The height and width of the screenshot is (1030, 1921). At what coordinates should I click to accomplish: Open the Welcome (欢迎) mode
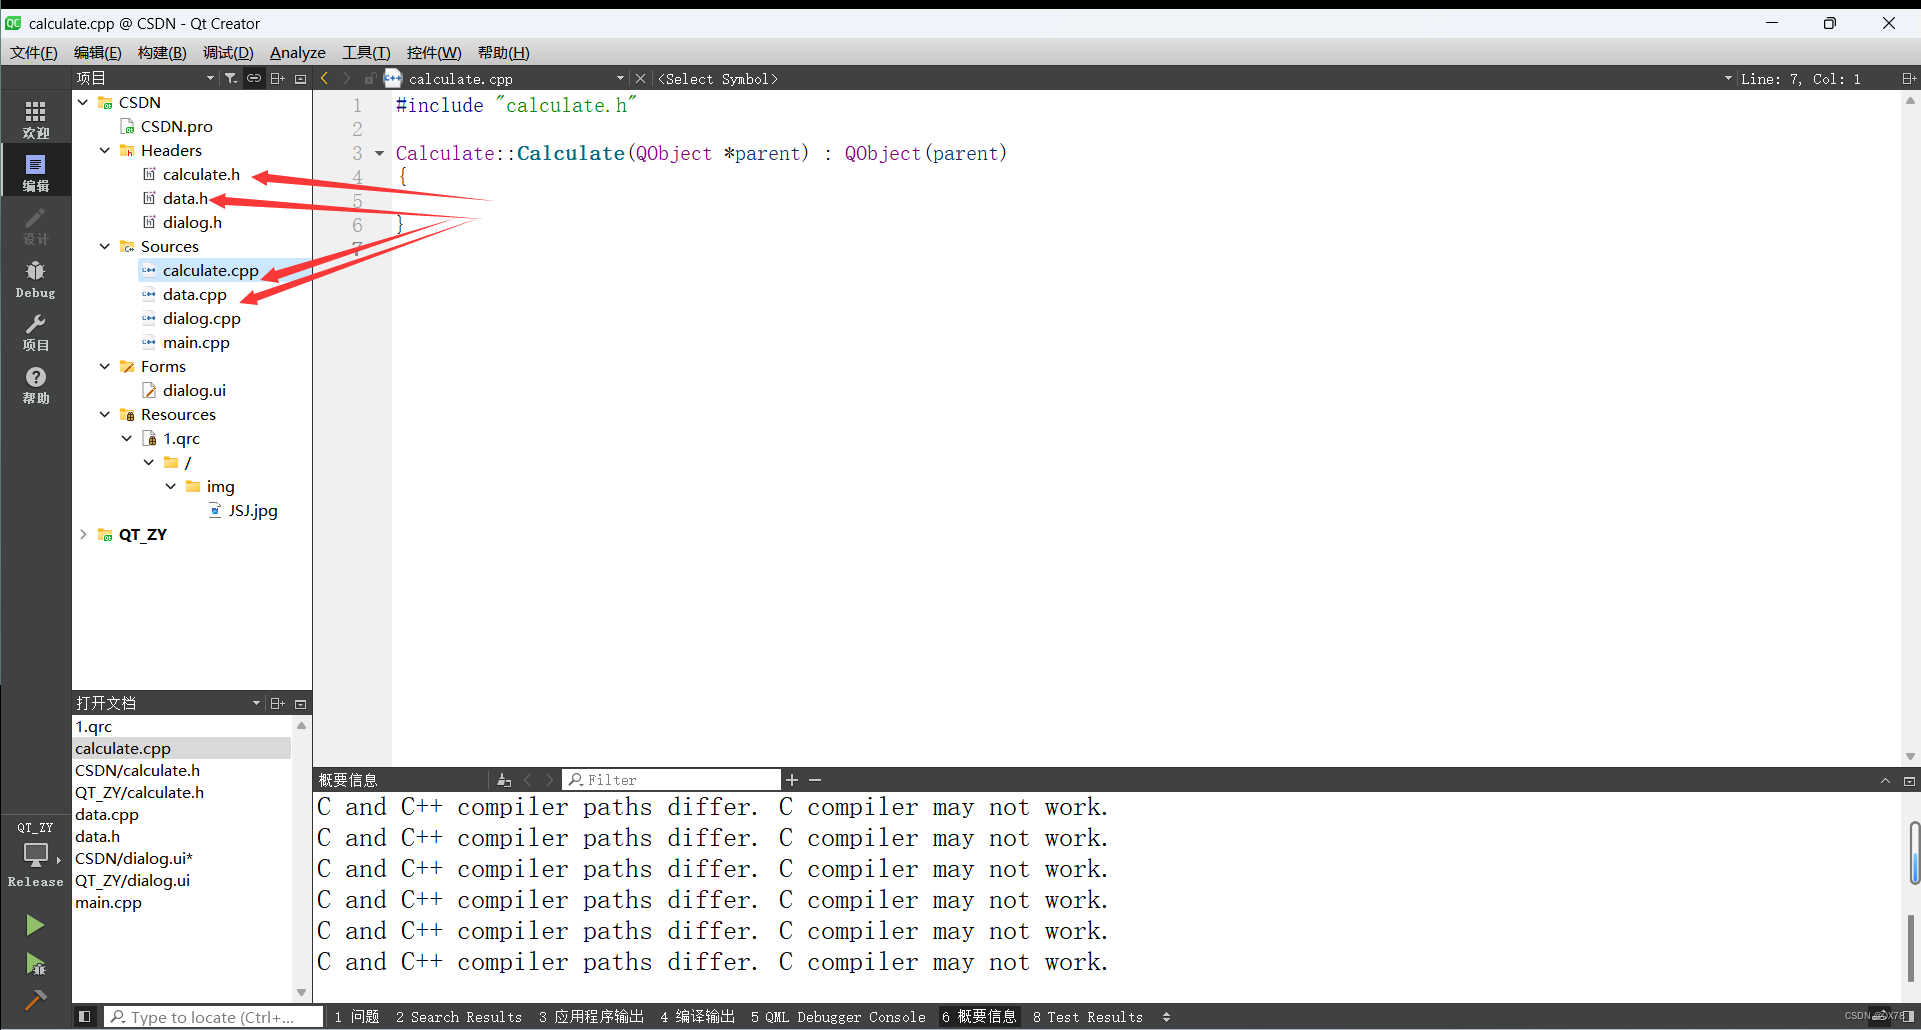(35, 119)
